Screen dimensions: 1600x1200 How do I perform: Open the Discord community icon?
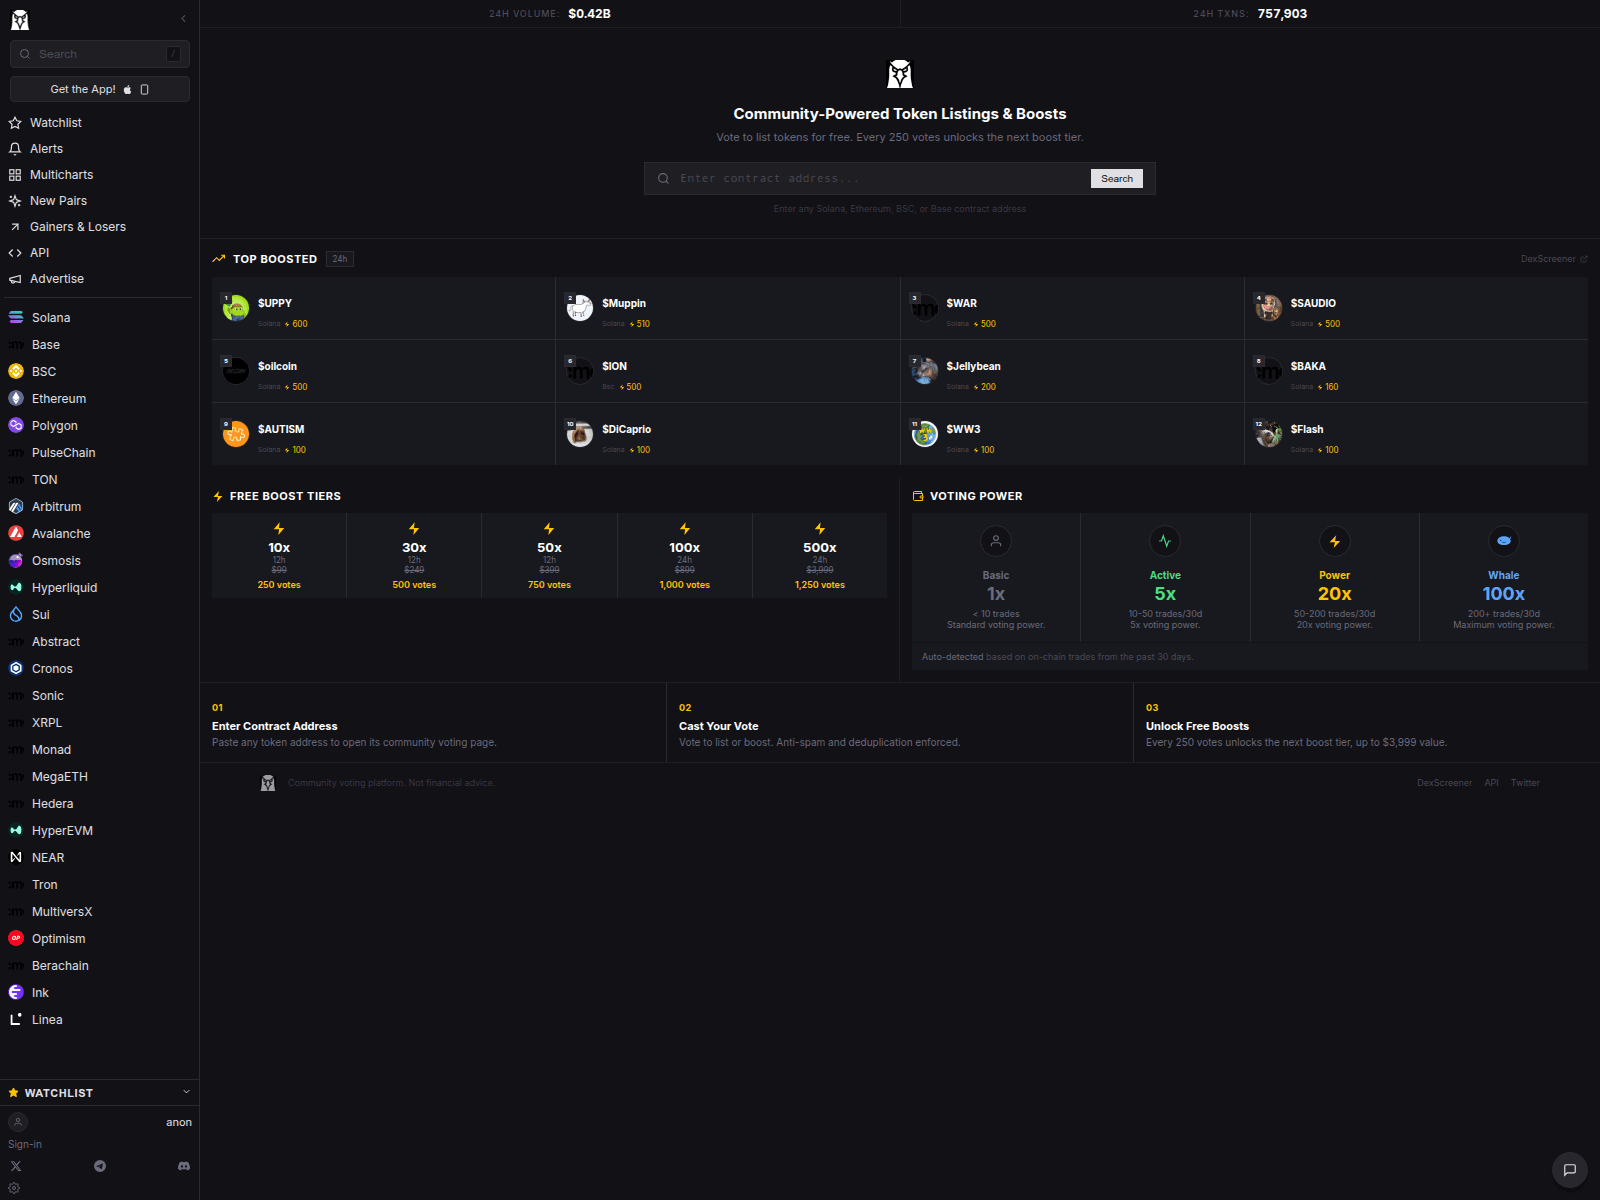[184, 1166]
